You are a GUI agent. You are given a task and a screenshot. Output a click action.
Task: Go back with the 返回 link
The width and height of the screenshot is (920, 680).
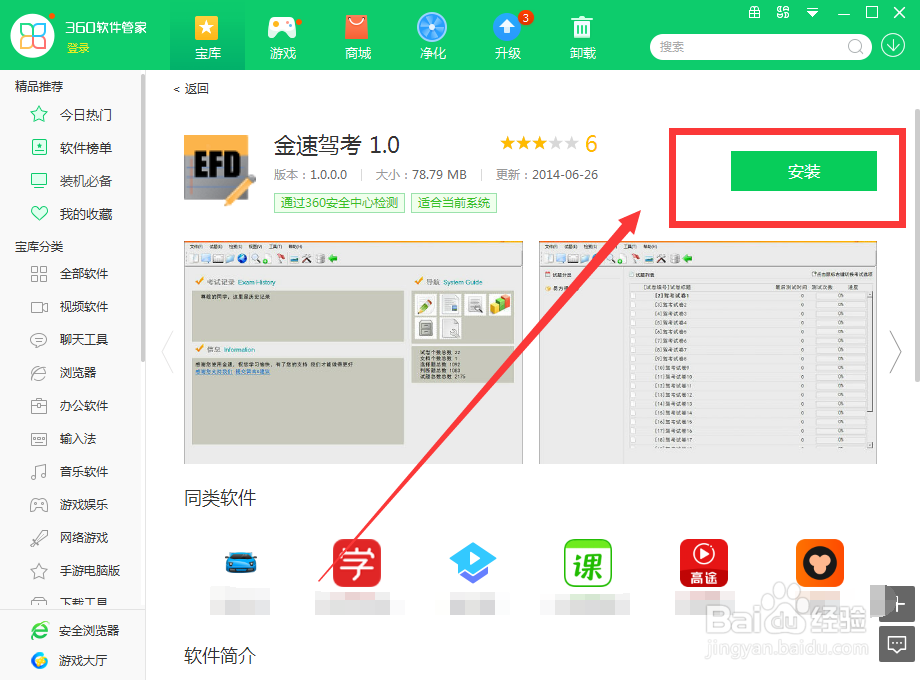191,89
